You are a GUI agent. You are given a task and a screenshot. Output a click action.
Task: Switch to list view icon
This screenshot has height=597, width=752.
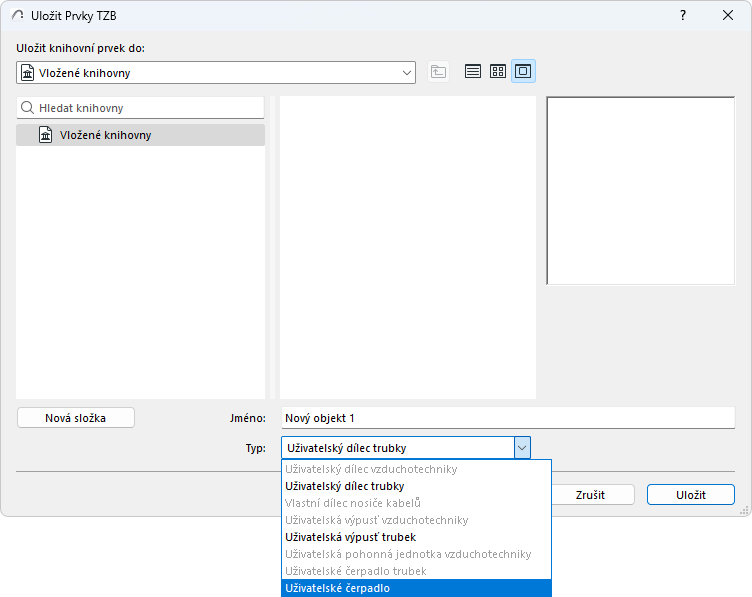(x=473, y=71)
